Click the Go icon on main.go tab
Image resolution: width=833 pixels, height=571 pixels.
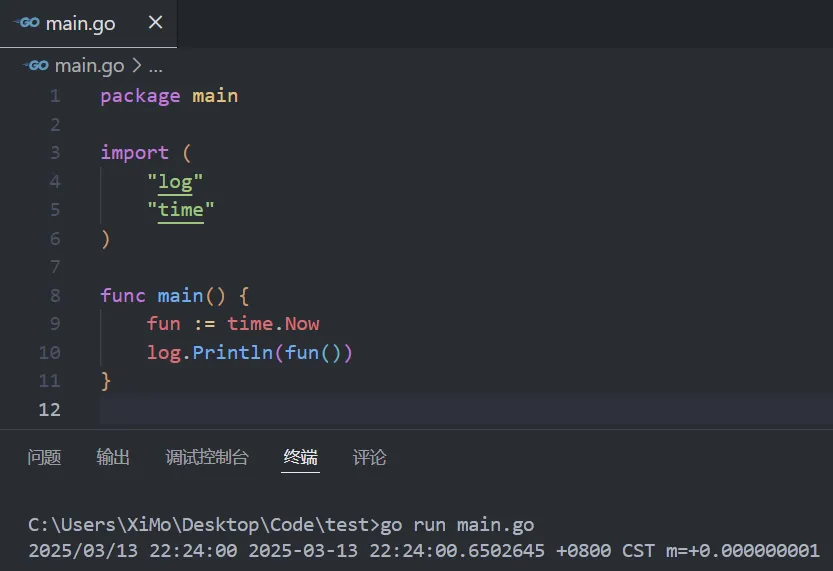[26, 23]
